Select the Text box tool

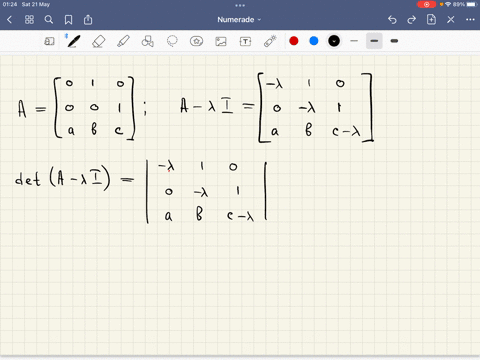[x=245, y=41]
